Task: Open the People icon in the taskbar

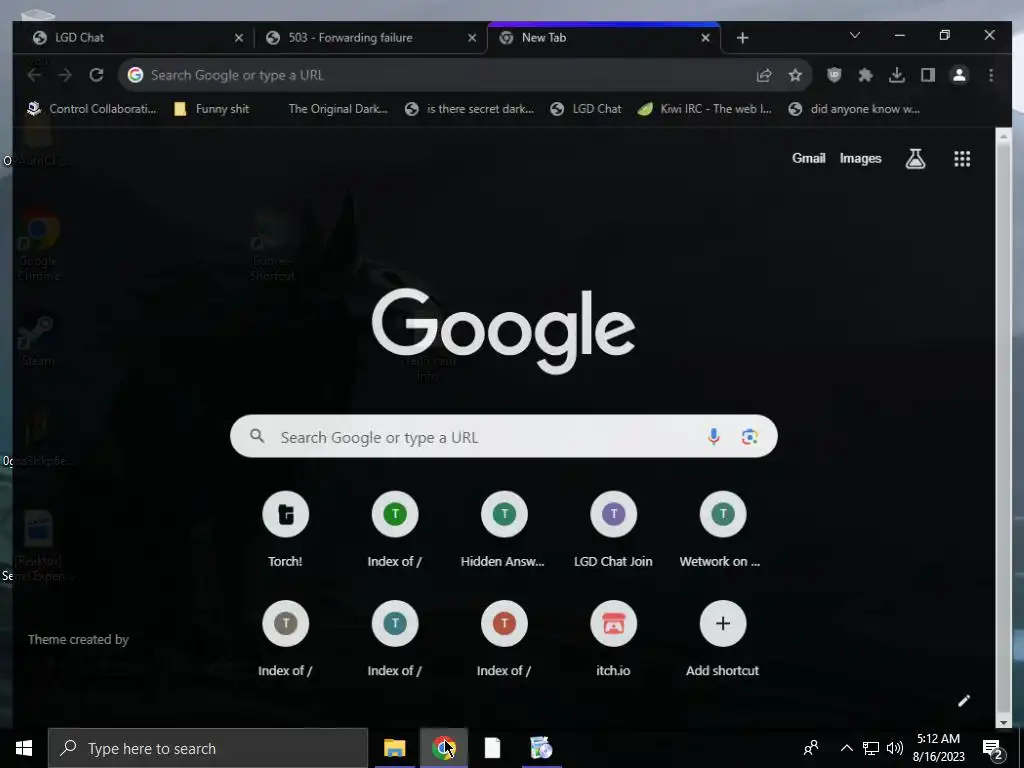Action: pos(811,748)
